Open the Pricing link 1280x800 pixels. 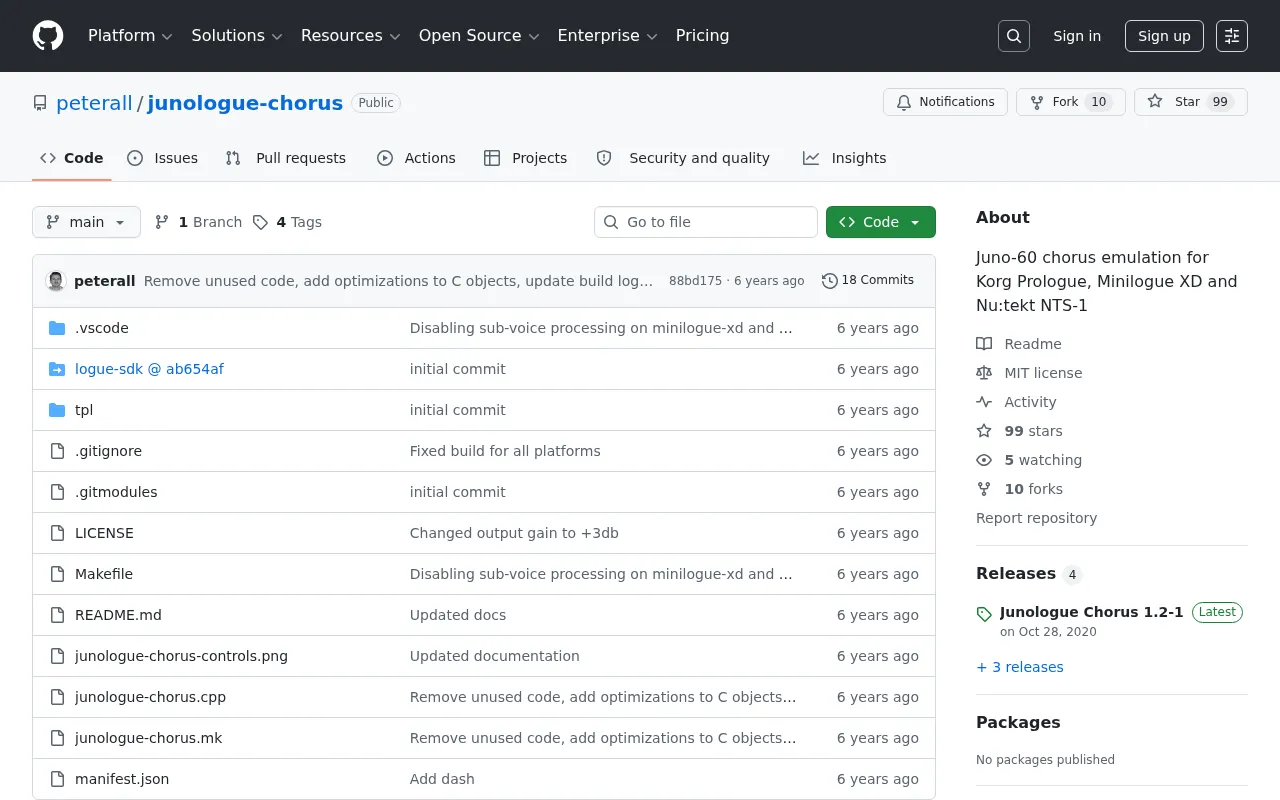702,36
